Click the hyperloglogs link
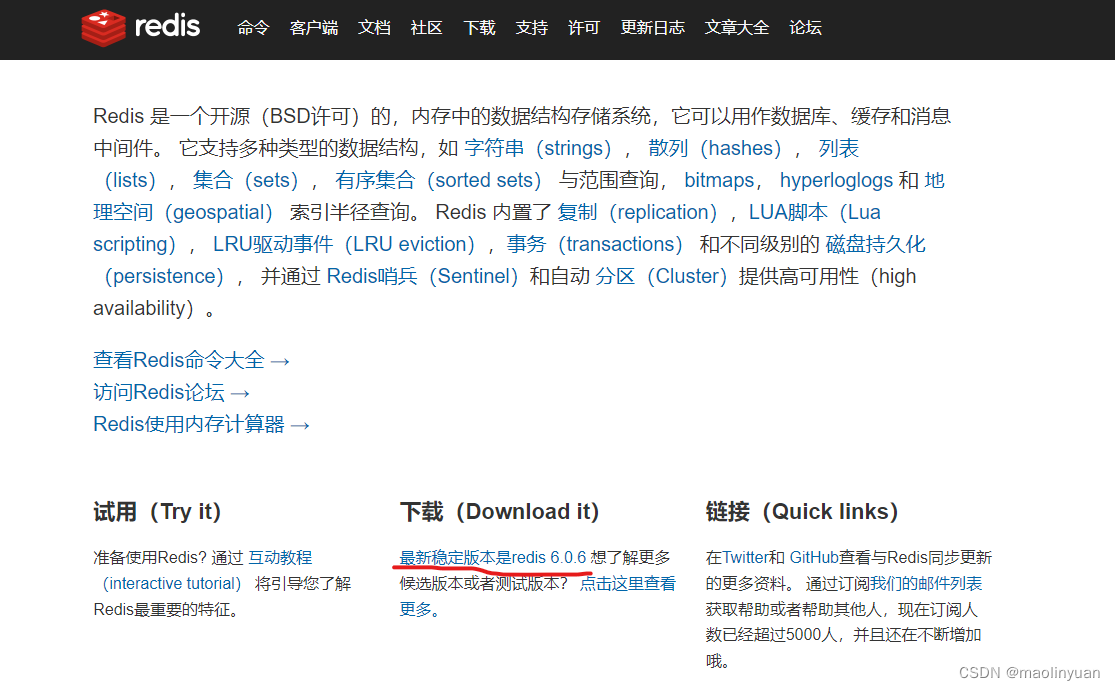Image resolution: width=1115 pixels, height=690 pixels. coord(836,180)
